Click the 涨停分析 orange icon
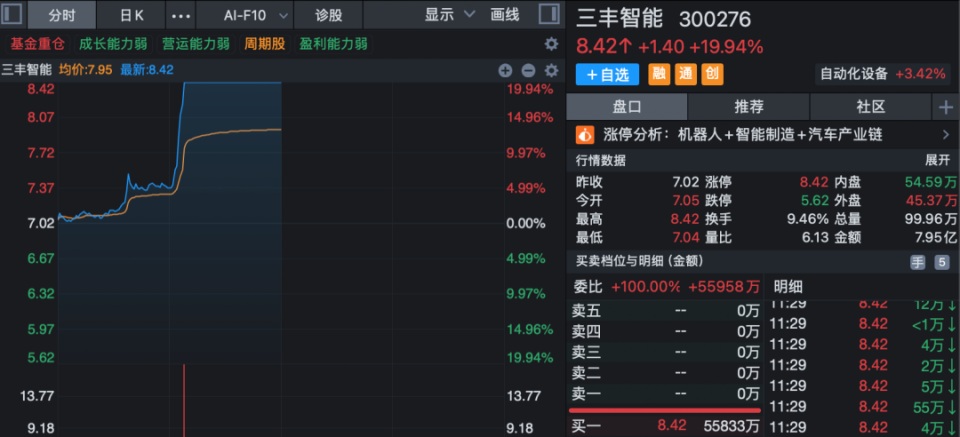This screenshot has width=960, height=437. click(x=585, y=134)
